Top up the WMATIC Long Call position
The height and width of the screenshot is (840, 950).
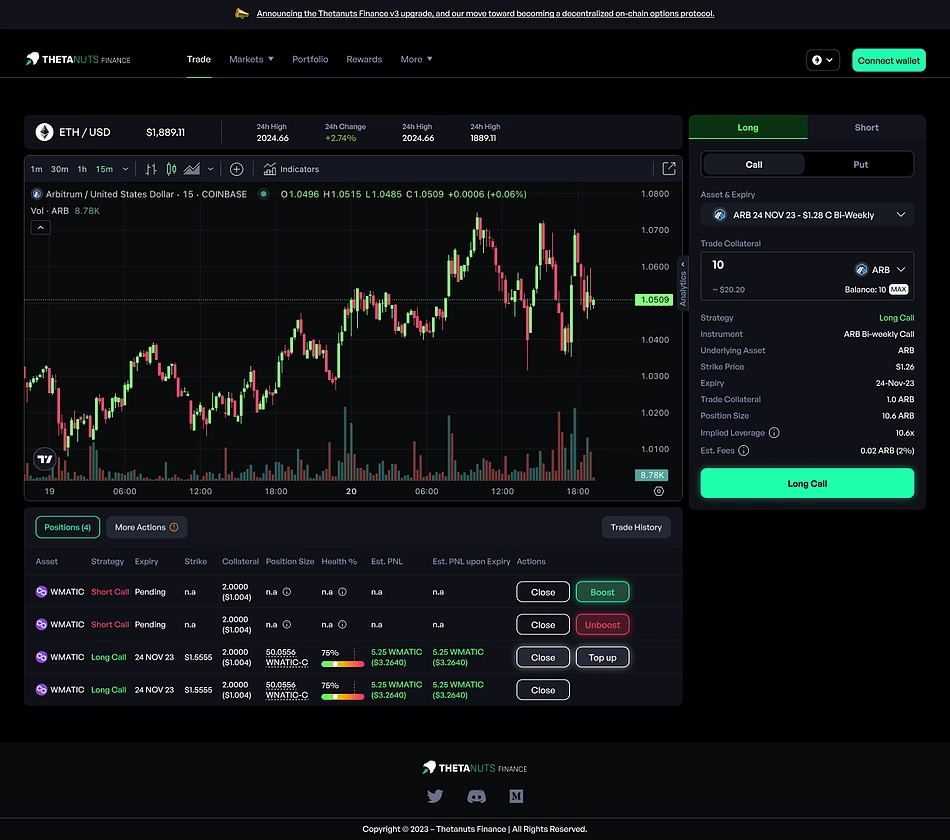602,658
